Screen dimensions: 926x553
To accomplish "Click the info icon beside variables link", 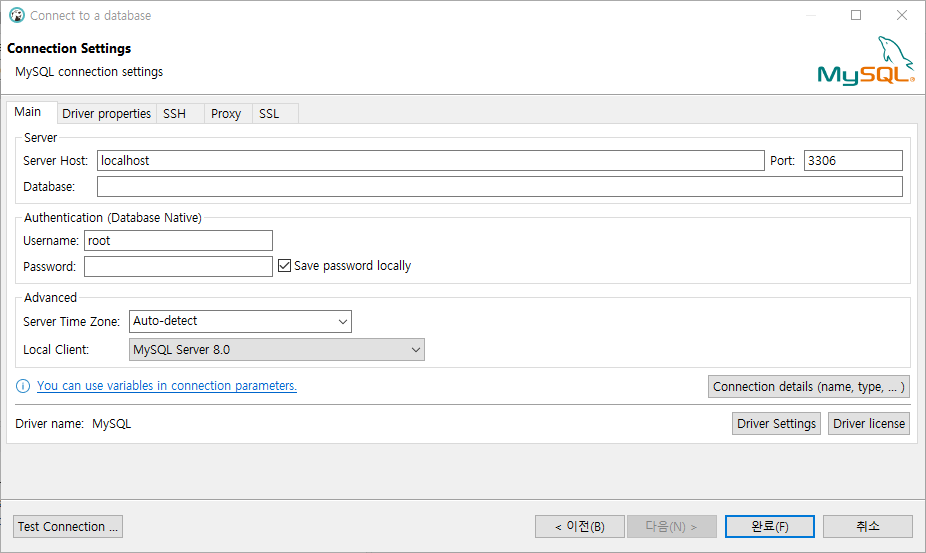I will [23, 386].
